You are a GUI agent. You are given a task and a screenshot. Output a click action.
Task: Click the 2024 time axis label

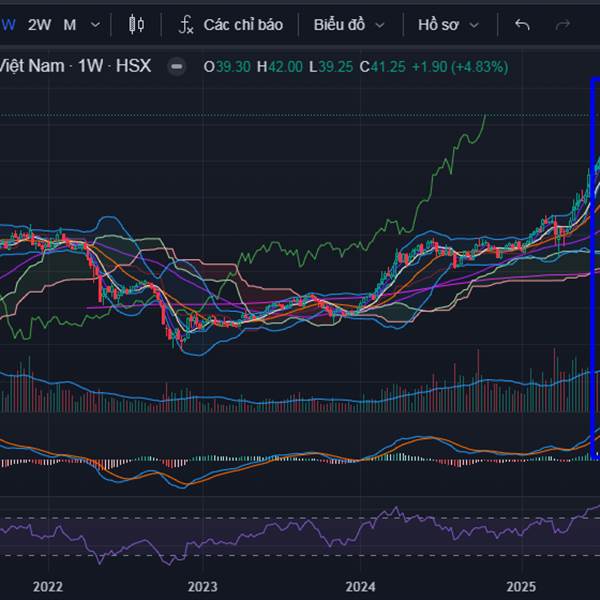(360, 587)
